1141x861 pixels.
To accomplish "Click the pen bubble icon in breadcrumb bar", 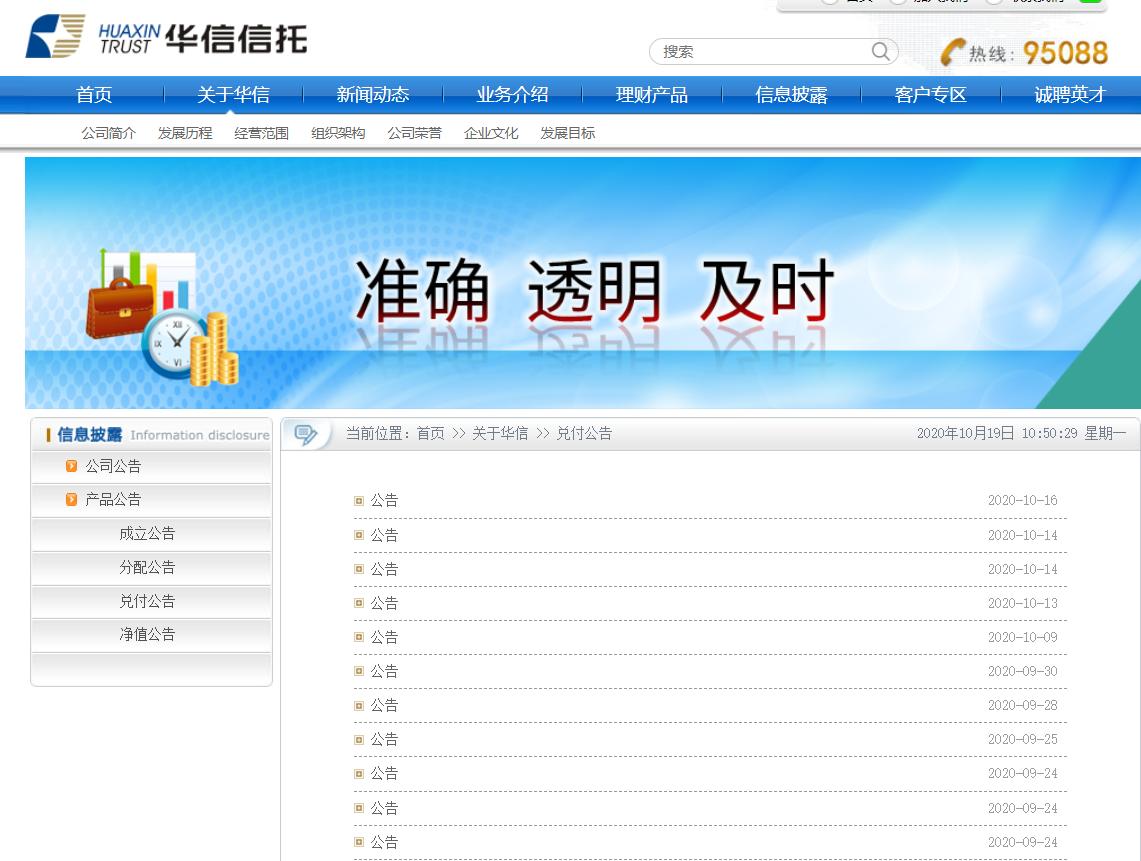I will [x=305, y=432].
